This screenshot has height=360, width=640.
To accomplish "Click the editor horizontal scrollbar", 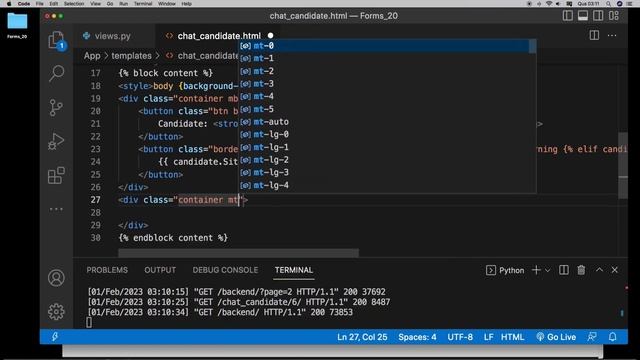I will [238, 253].
